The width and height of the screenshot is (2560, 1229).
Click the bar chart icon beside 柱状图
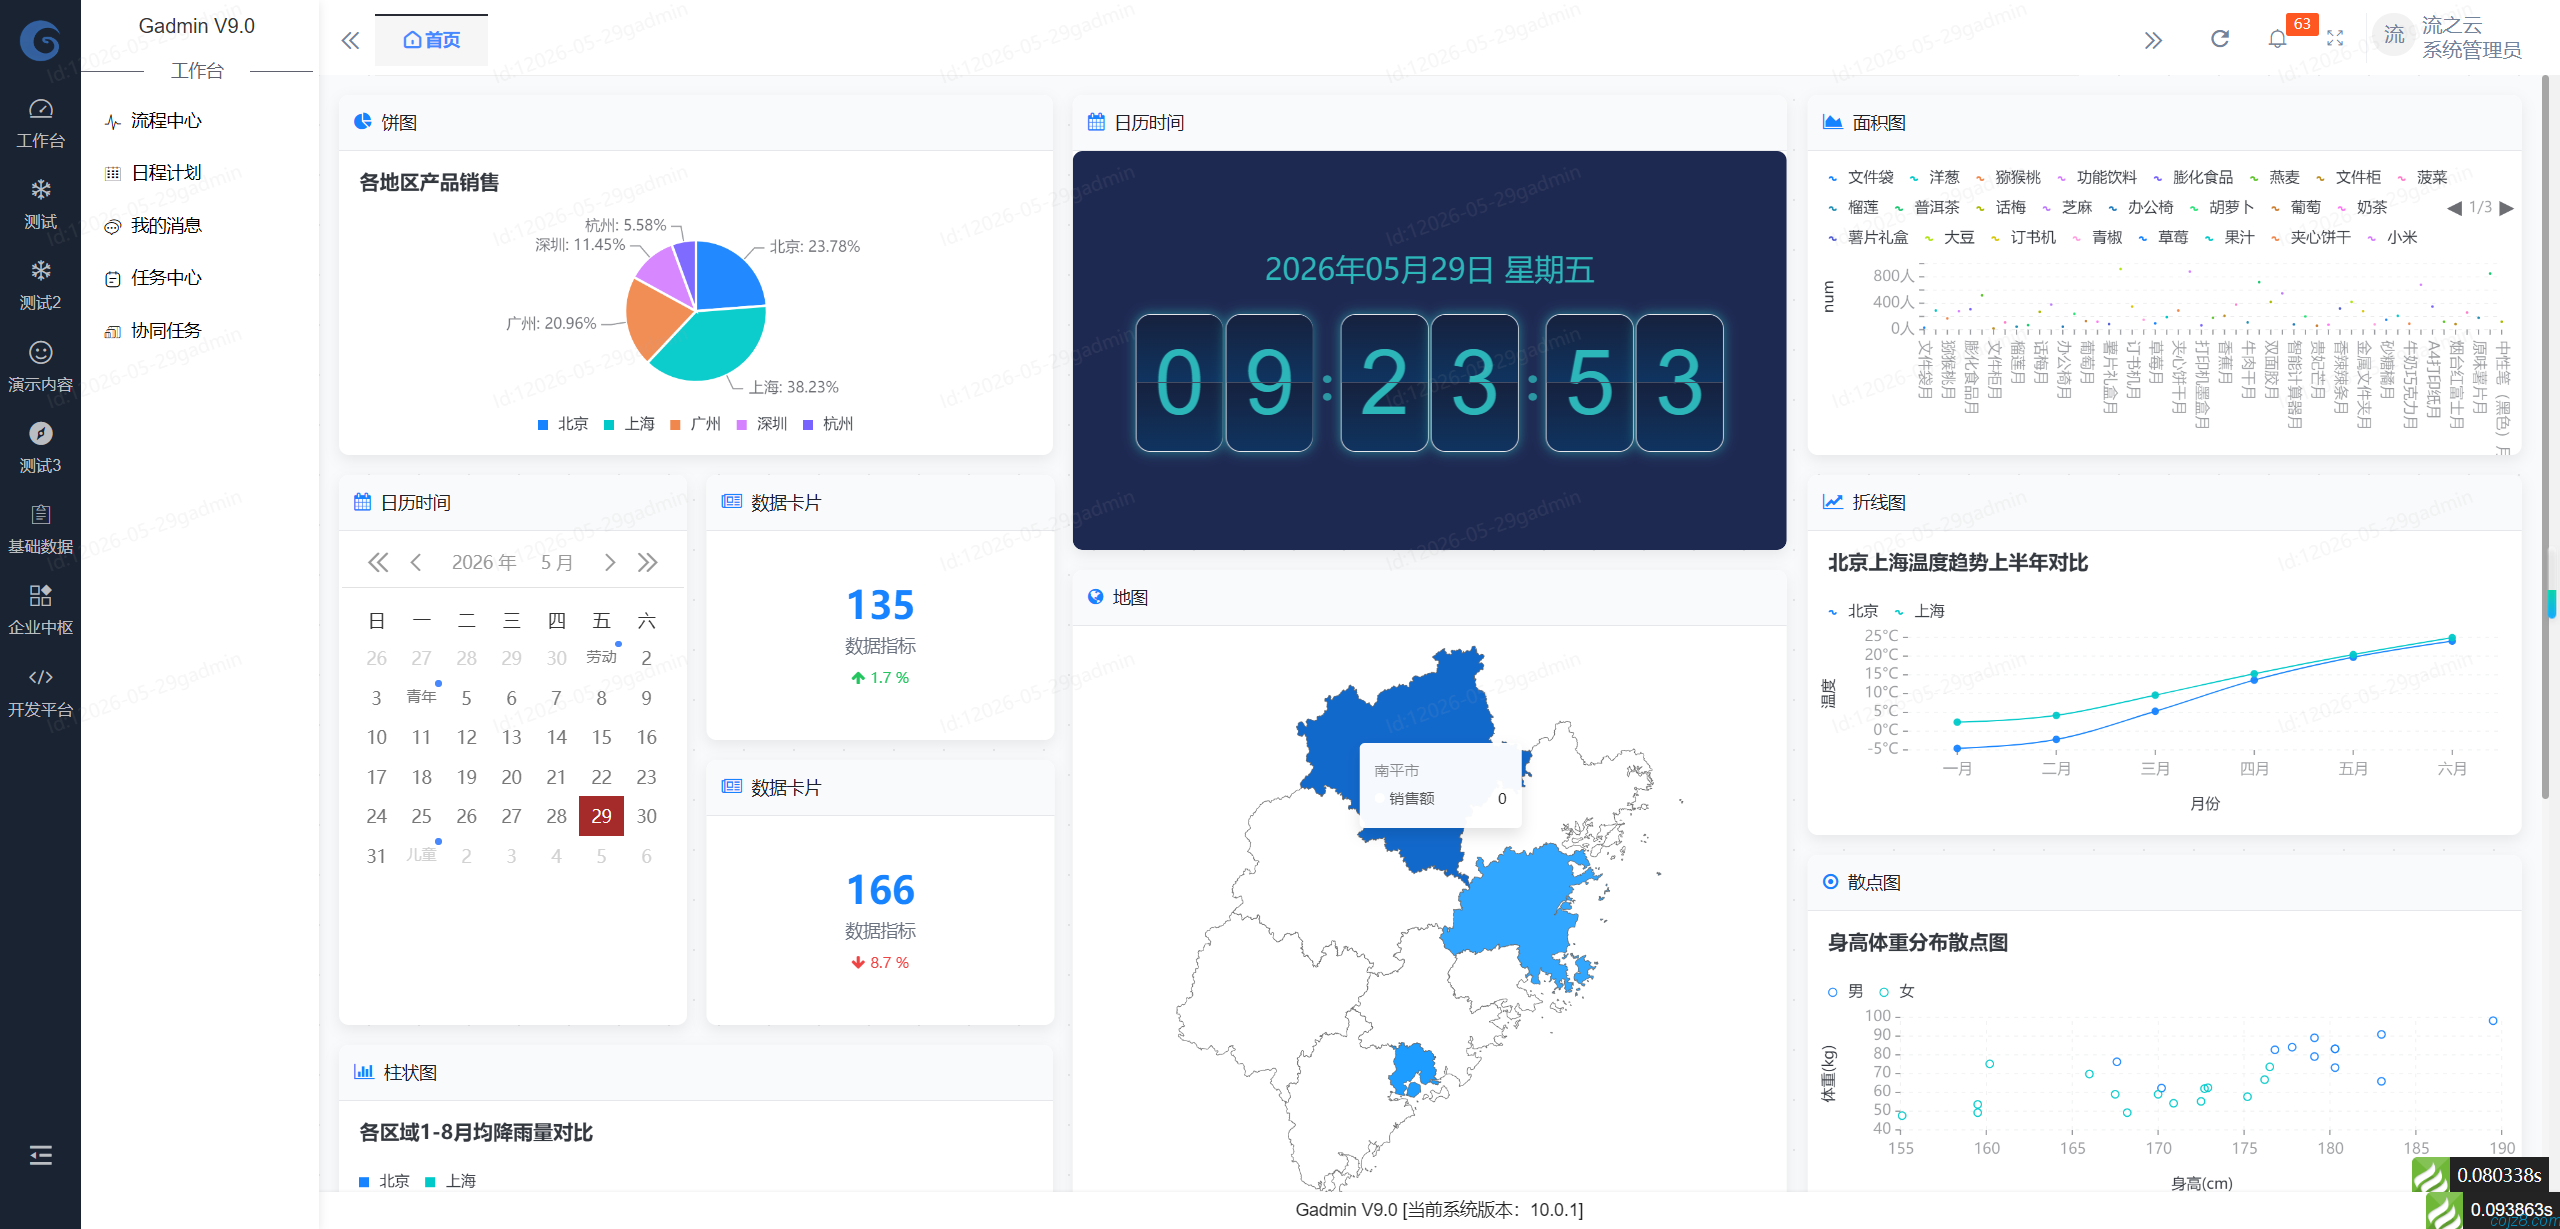pyautogui.click(x=364, y=1072)
